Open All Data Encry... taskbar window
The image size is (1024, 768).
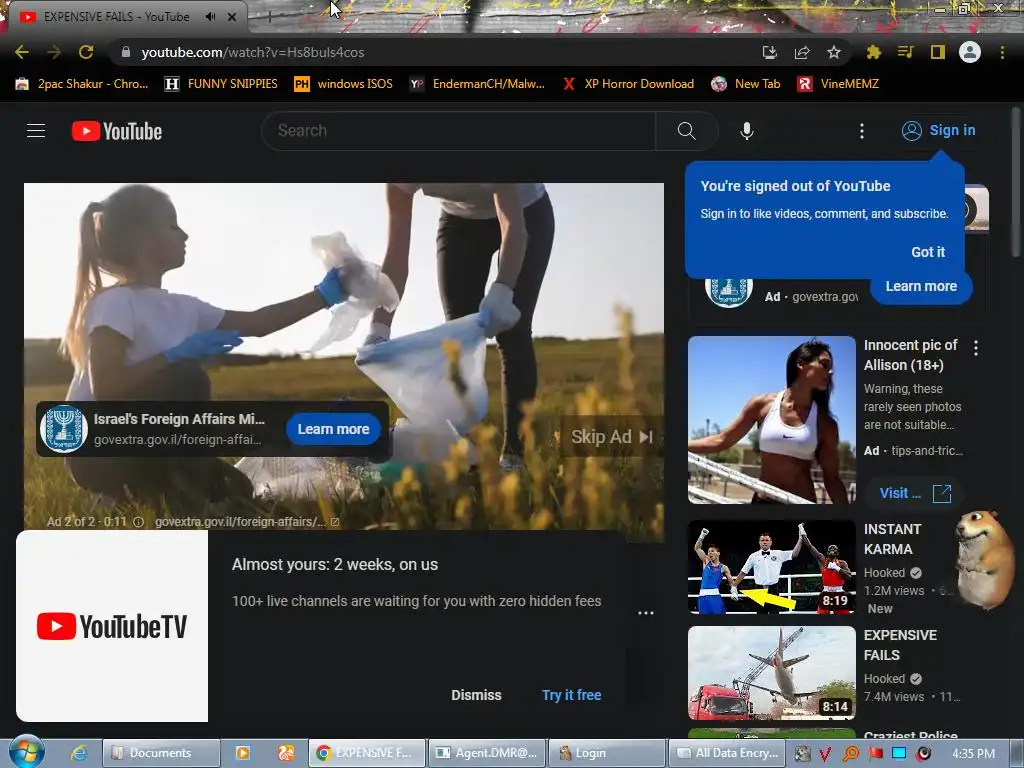coord(726,753)
